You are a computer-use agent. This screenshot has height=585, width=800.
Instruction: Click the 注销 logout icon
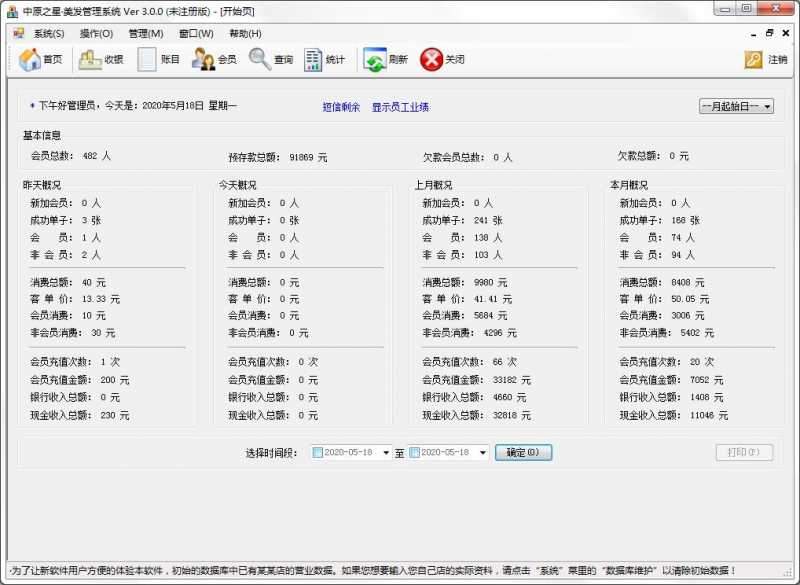[766, 58]
